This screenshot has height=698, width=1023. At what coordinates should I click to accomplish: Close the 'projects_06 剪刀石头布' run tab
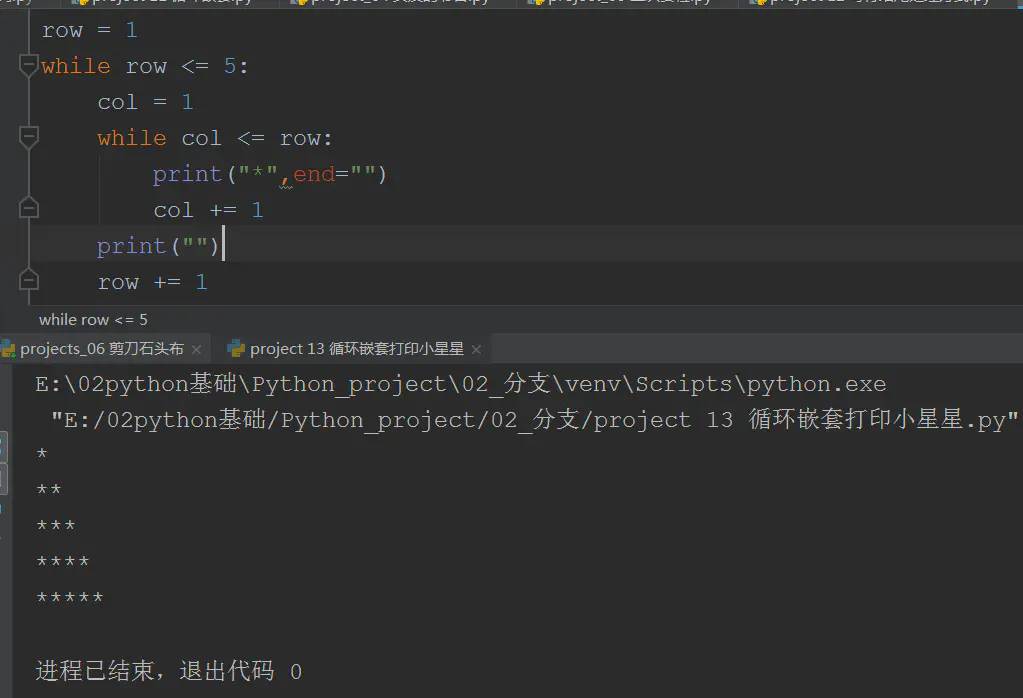coord(196,350)
